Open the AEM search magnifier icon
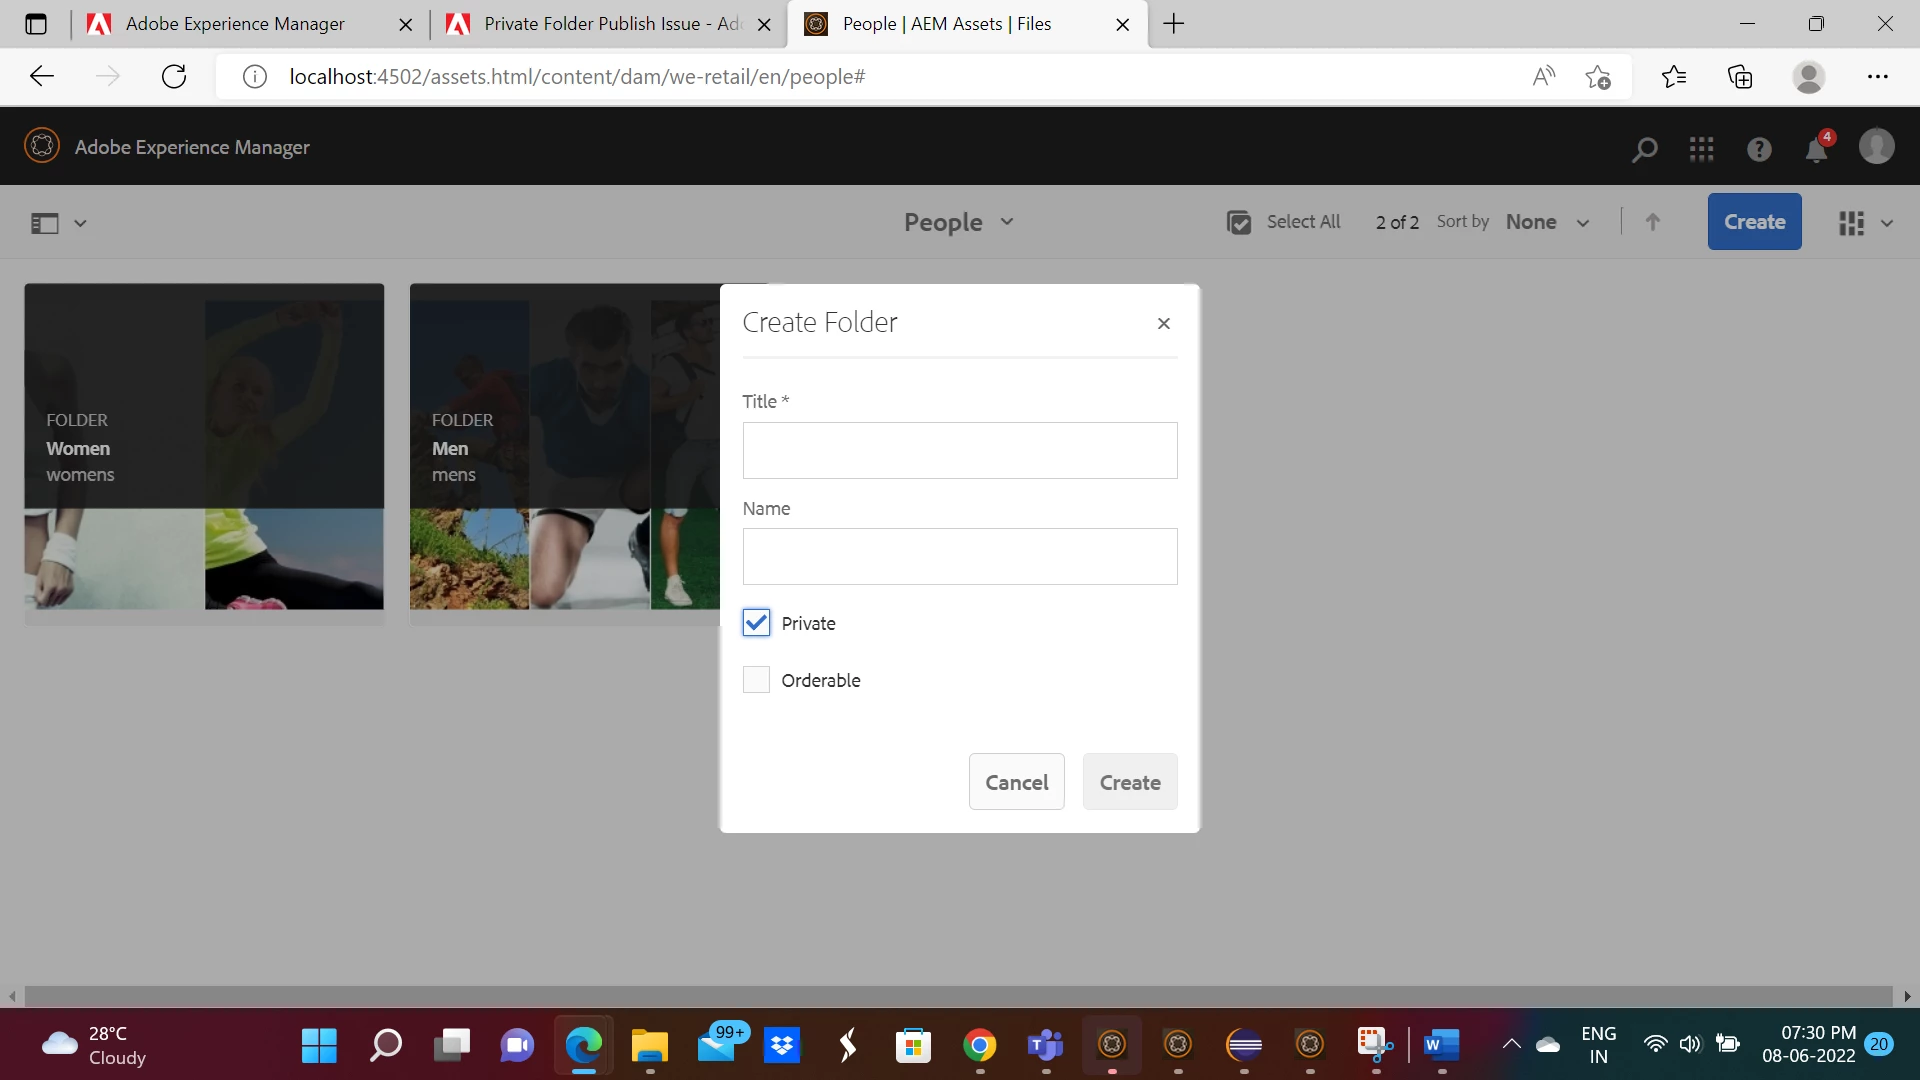Image resolution: width=1920 pixels, height=1080 pixels. [x=1644, y=149]
